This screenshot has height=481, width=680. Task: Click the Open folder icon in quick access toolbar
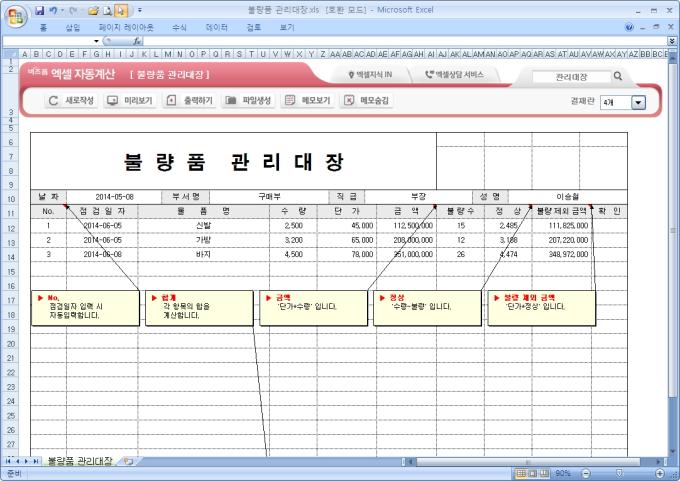pyautogui.click(x=93, y=10)
